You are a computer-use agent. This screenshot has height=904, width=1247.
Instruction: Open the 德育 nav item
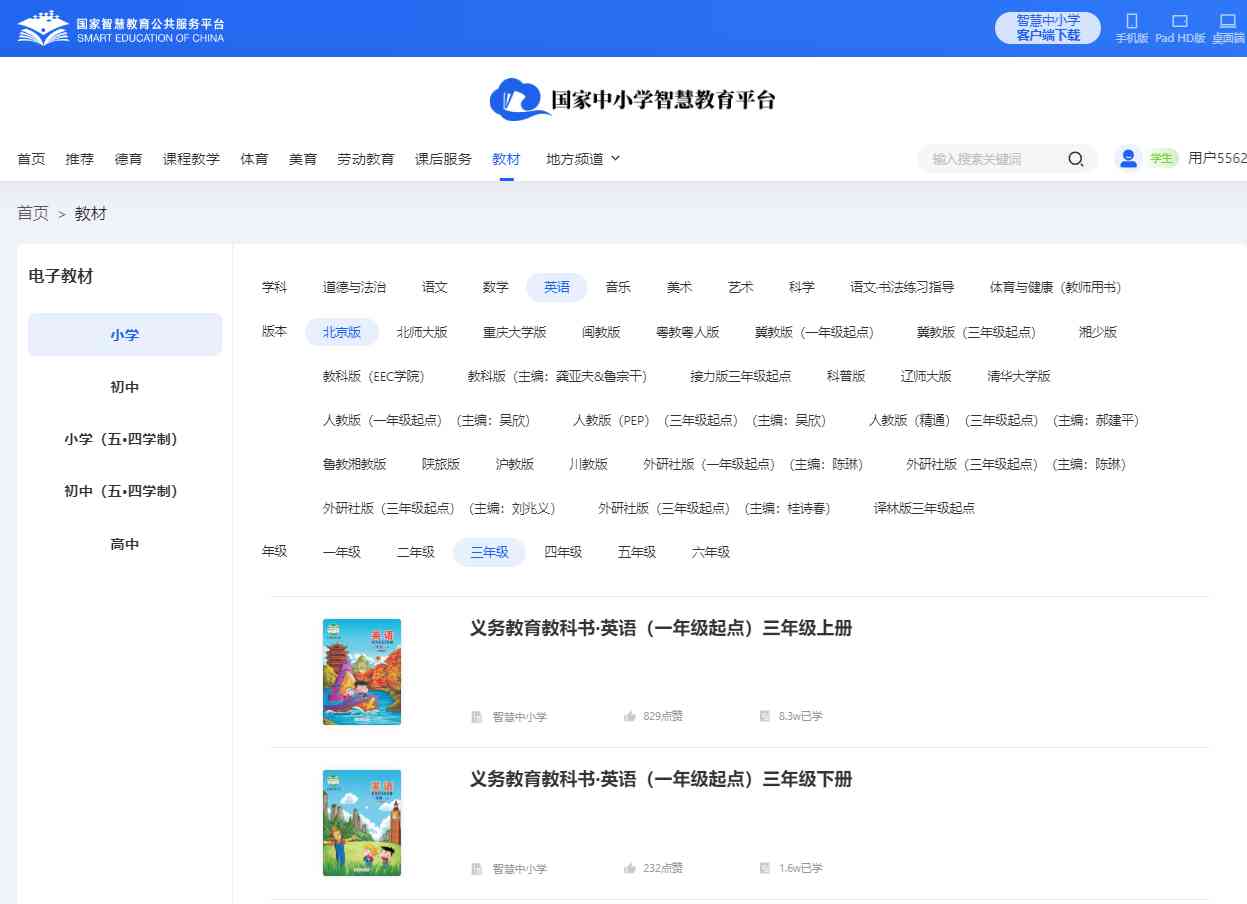point(128,159)
